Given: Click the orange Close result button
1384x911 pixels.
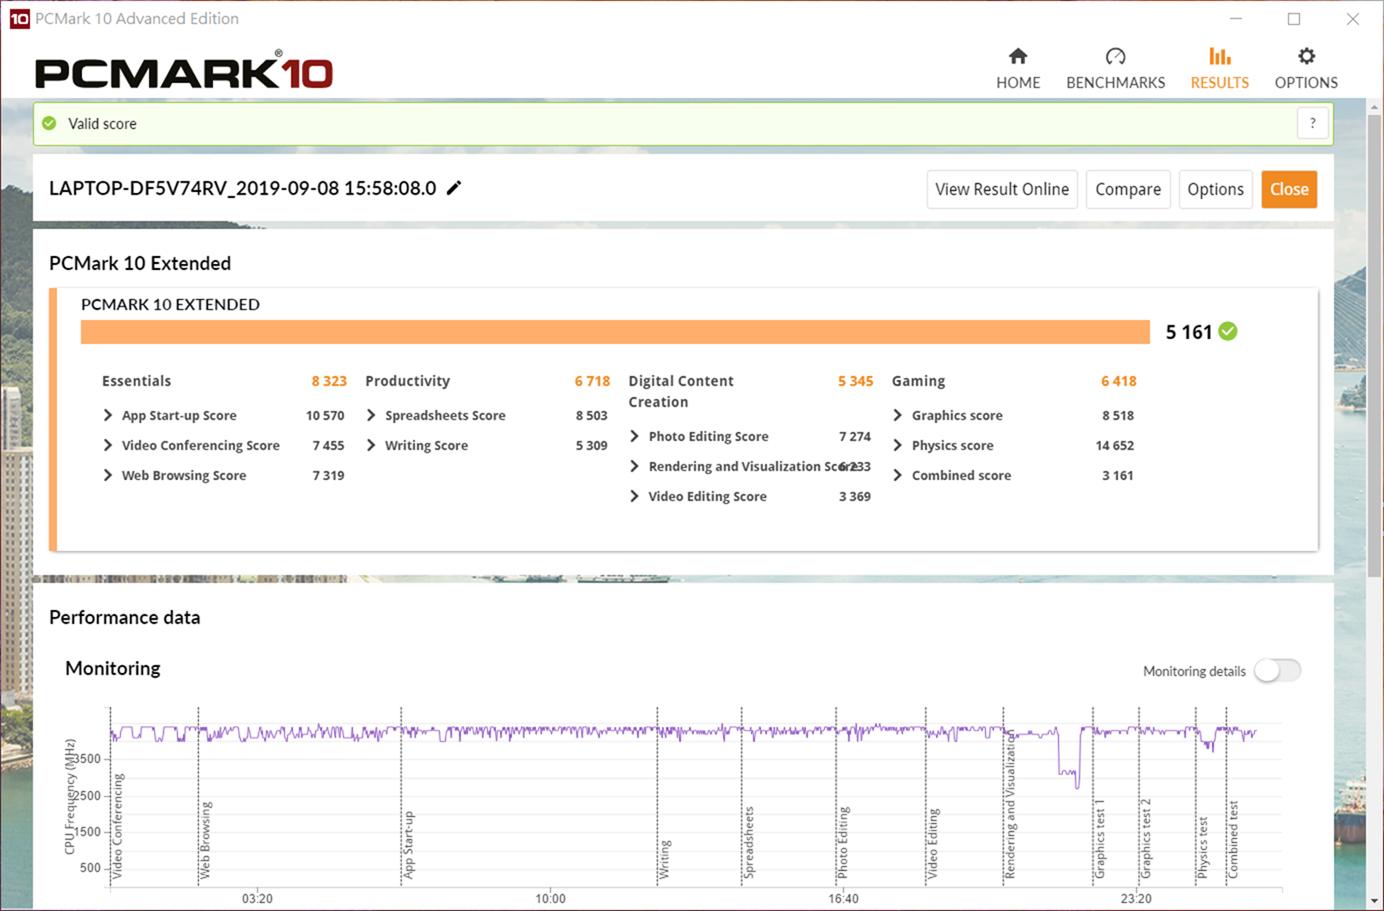Looking at the screenshot, I should click(1288, 189).
